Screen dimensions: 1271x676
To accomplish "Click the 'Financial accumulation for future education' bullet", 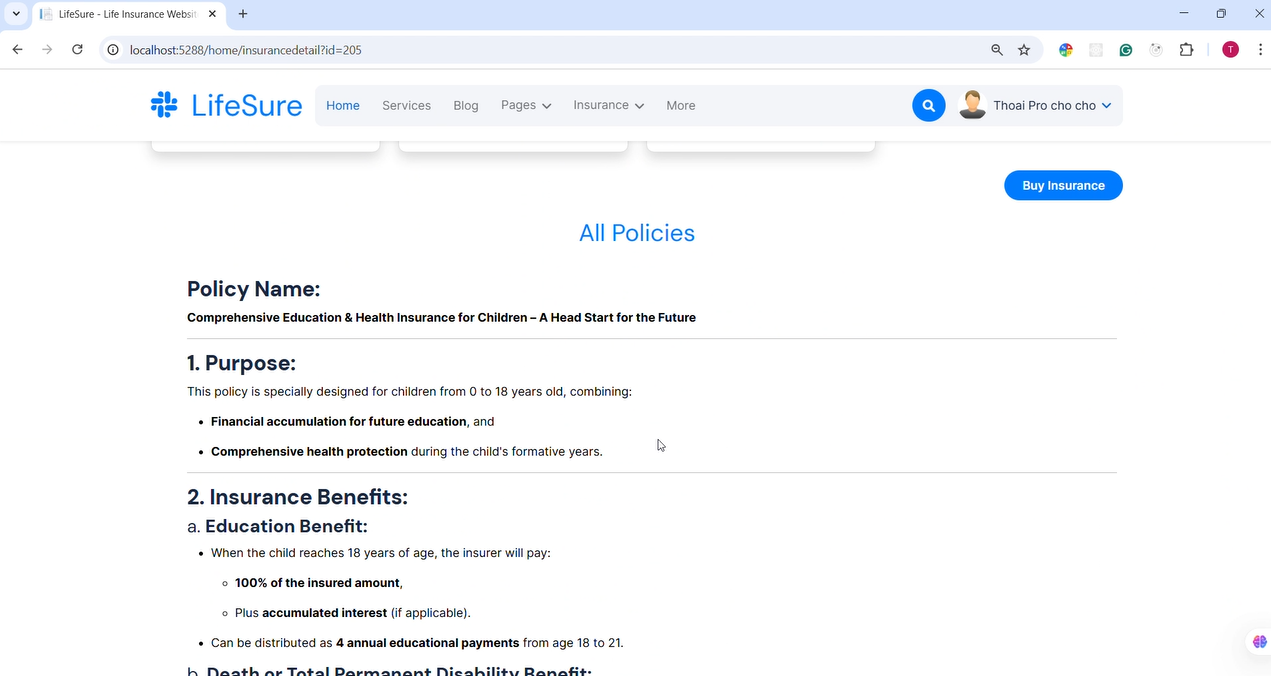I will (x=339, y=422).
